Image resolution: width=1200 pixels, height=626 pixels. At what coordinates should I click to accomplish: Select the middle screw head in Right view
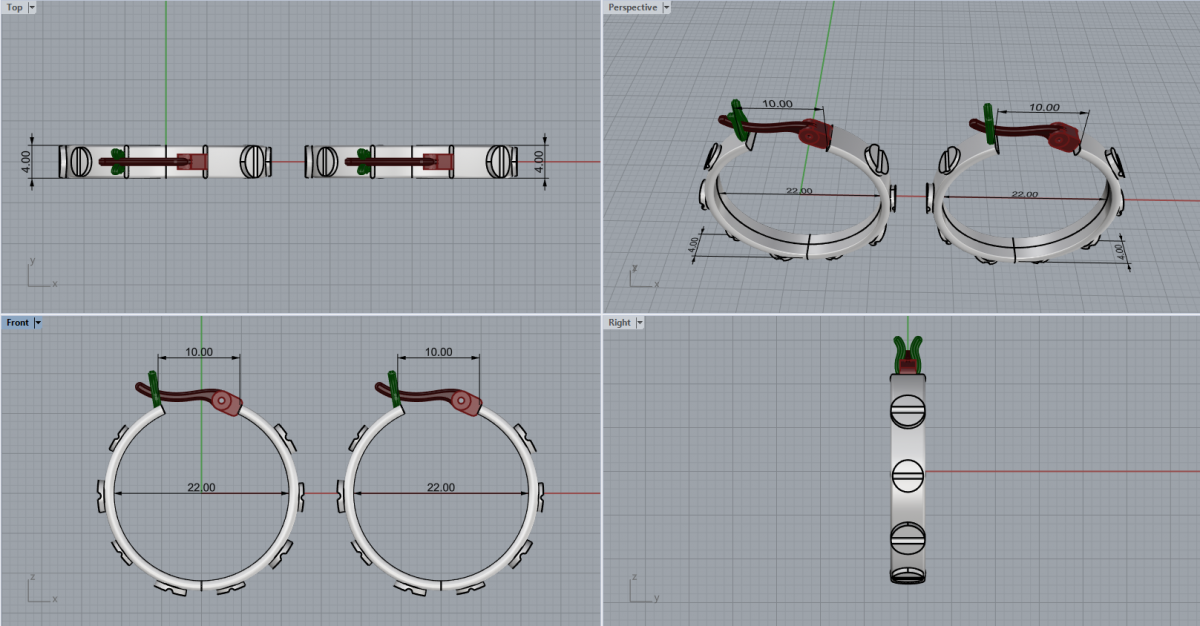[x=906, y=473]
